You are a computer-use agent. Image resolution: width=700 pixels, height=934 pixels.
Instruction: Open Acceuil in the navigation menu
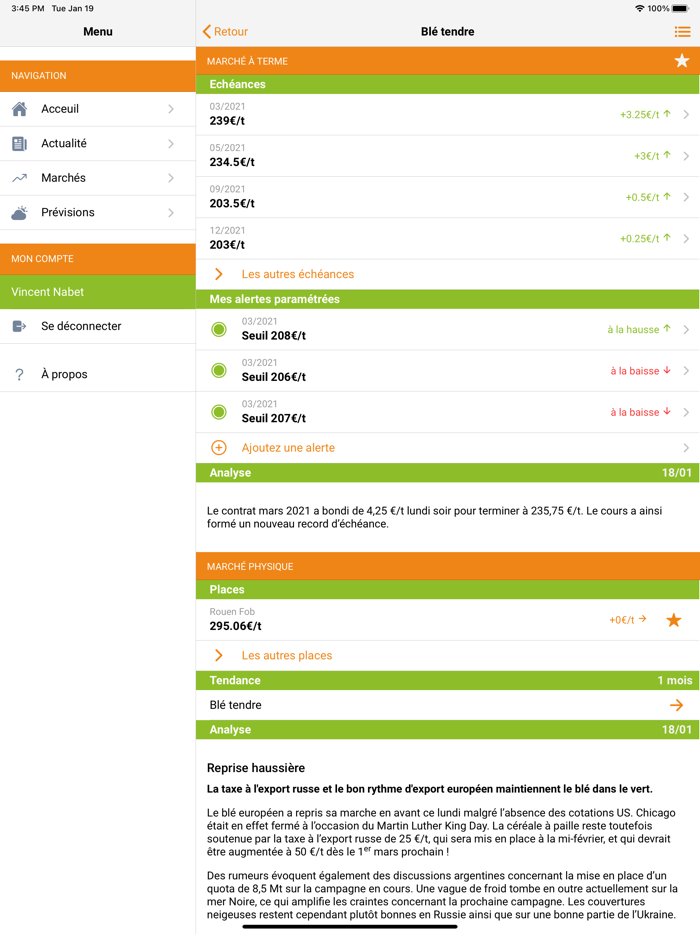tap(98, 109)
